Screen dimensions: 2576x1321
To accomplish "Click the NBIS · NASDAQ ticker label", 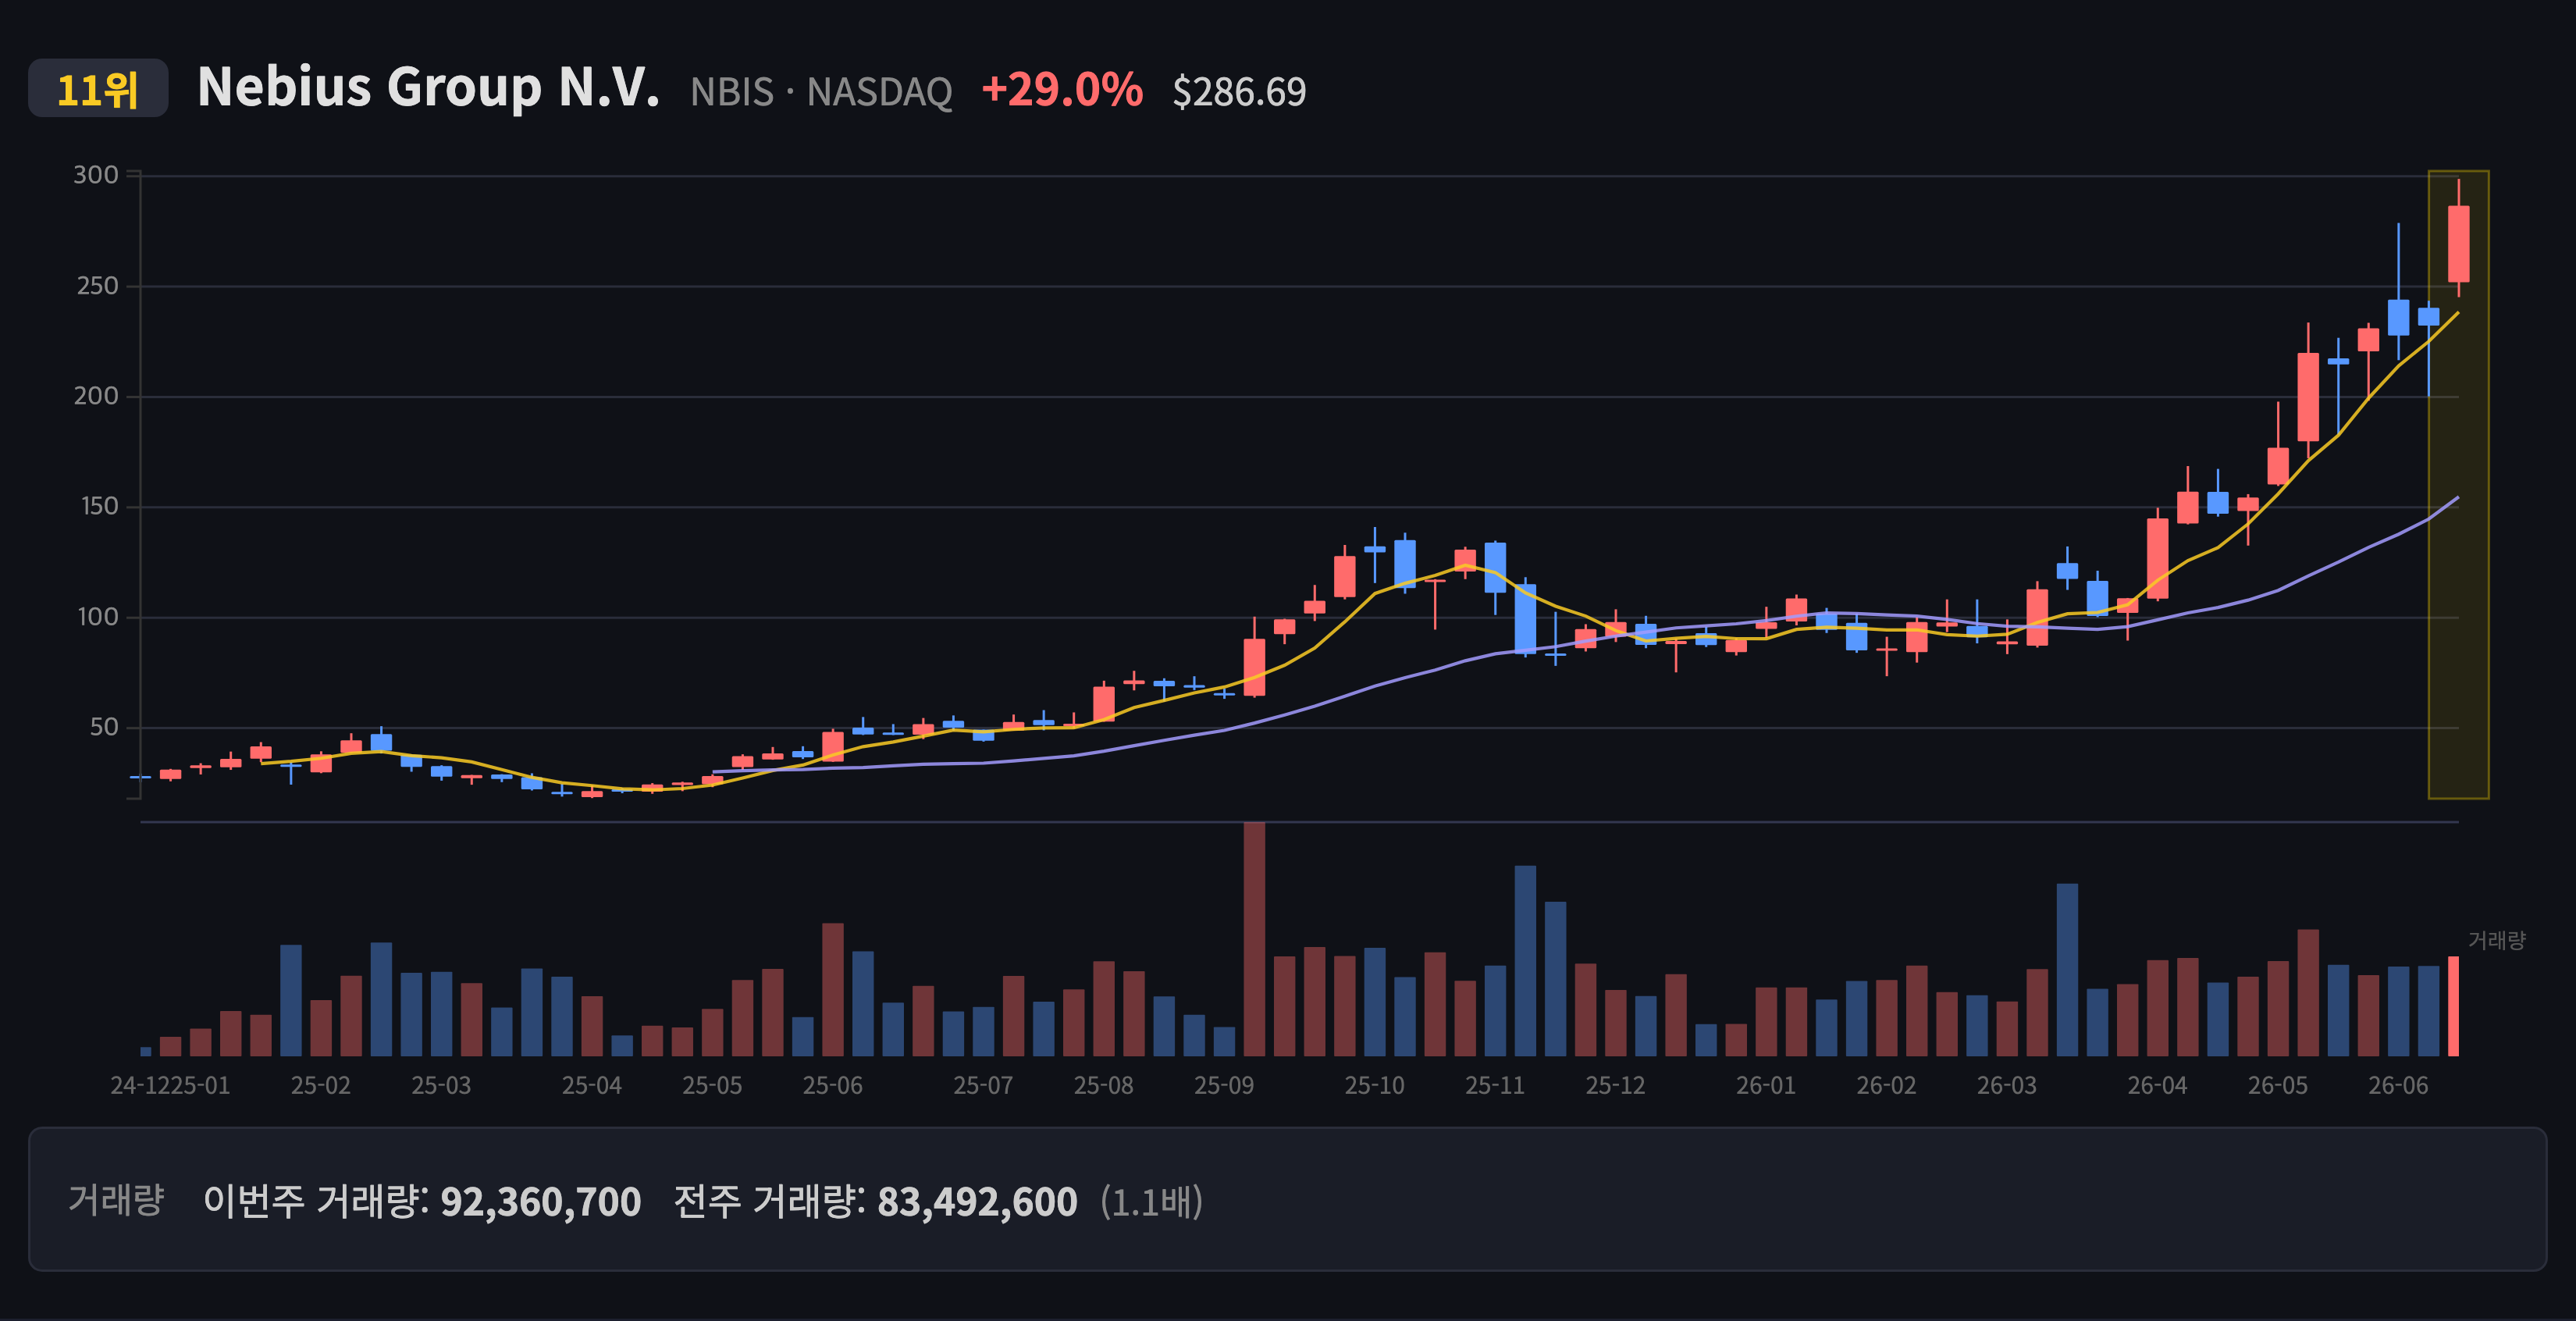I will [x=821, y=92].
